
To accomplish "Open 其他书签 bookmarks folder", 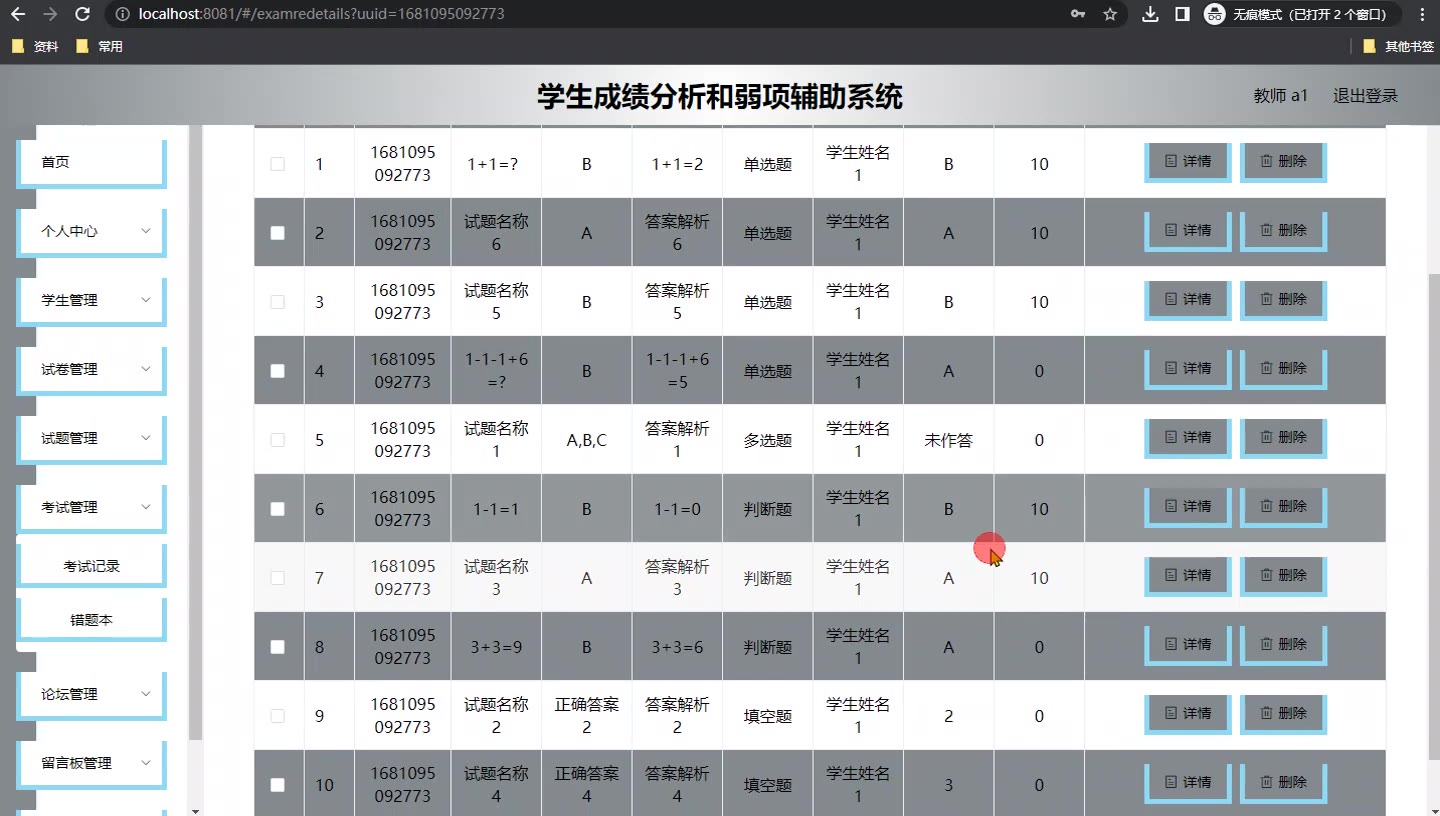I will tap(1398, 46).
